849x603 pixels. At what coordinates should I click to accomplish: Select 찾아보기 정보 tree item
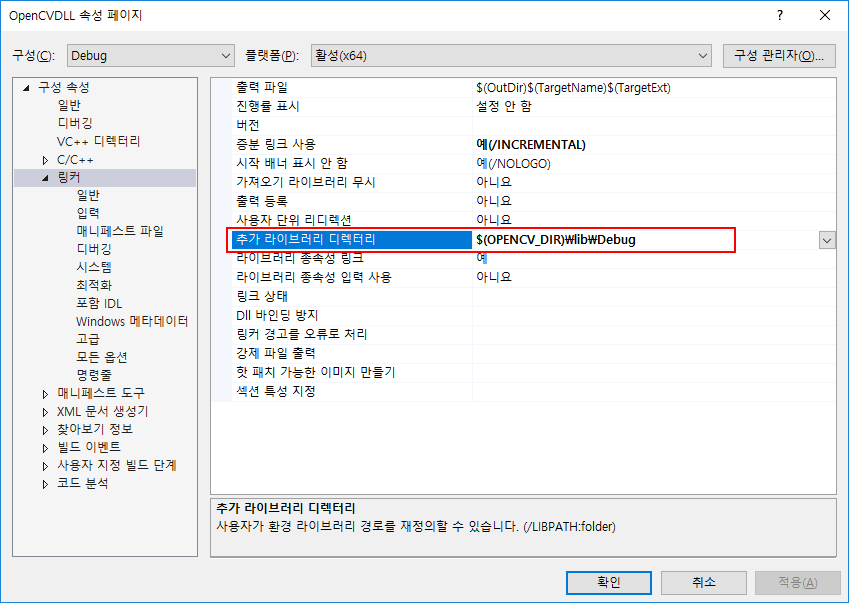(x=95, y=429)
